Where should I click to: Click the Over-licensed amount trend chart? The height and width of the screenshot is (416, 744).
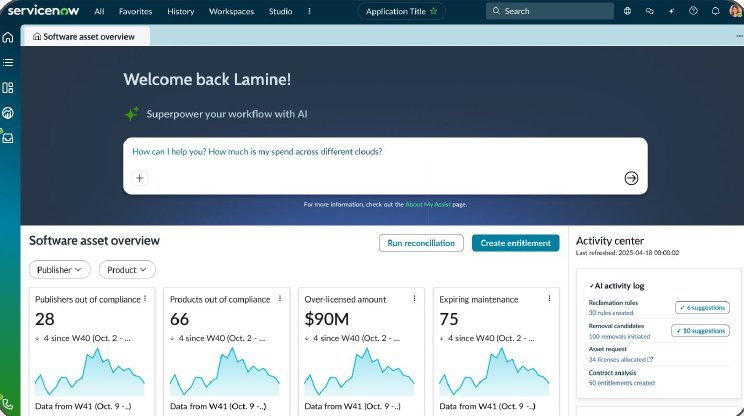[359, 372]
